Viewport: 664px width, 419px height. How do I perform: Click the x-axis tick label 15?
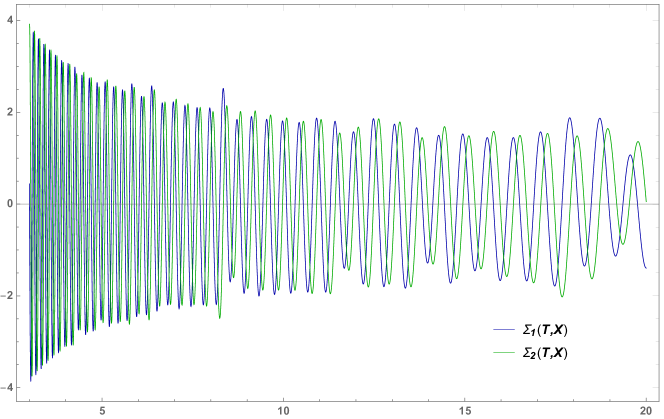coord(465,411)
